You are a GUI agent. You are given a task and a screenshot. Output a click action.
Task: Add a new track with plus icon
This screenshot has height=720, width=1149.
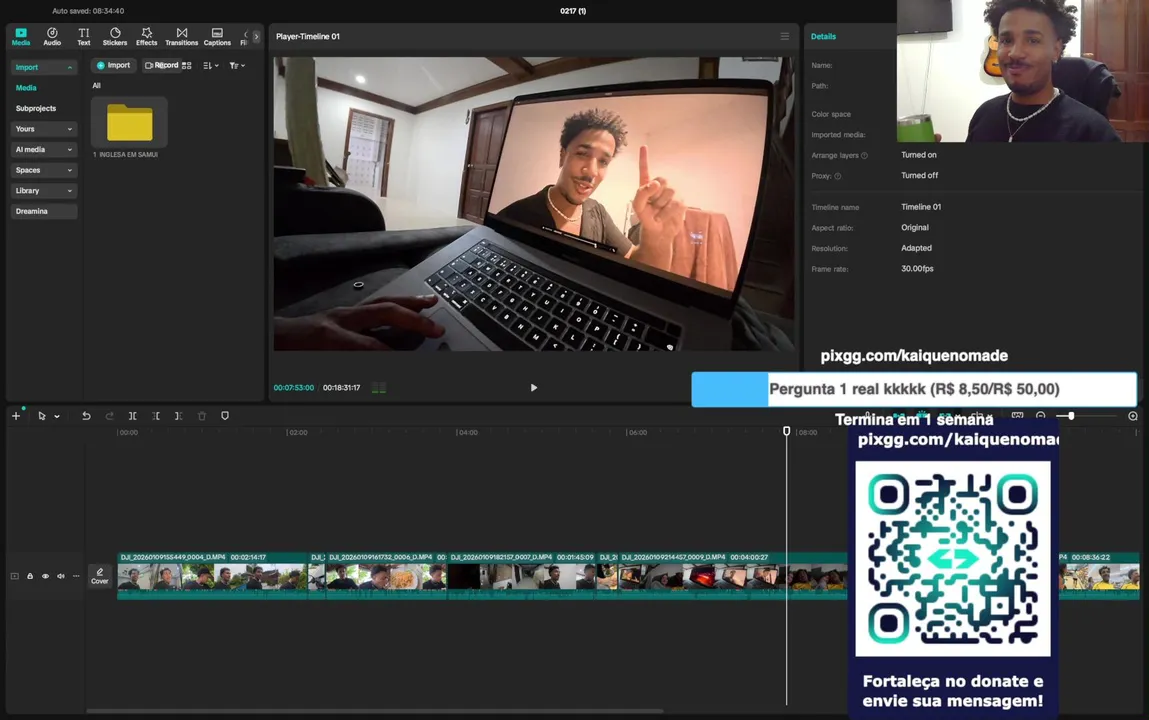[16, 416]
